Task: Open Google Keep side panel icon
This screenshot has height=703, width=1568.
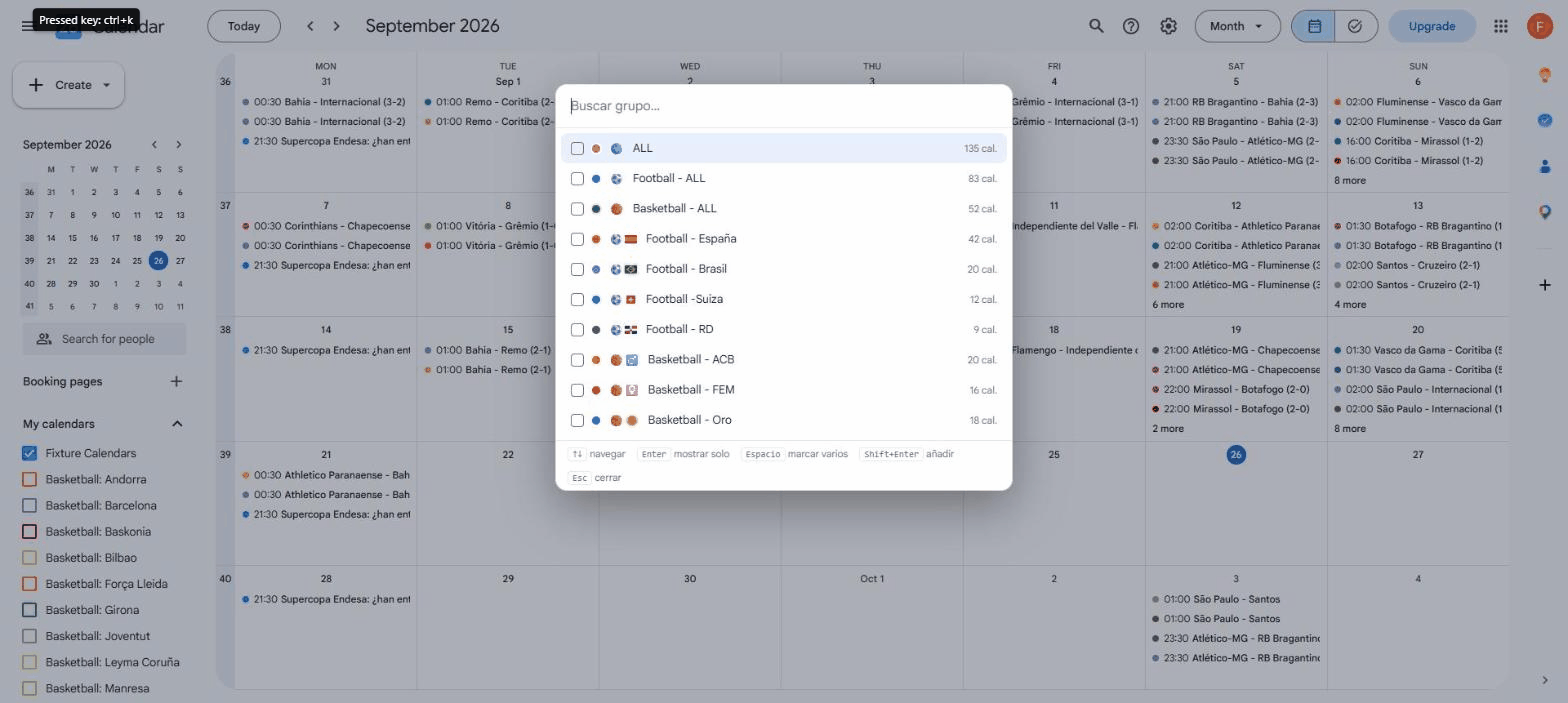Action: click(x=1545, y=75)
